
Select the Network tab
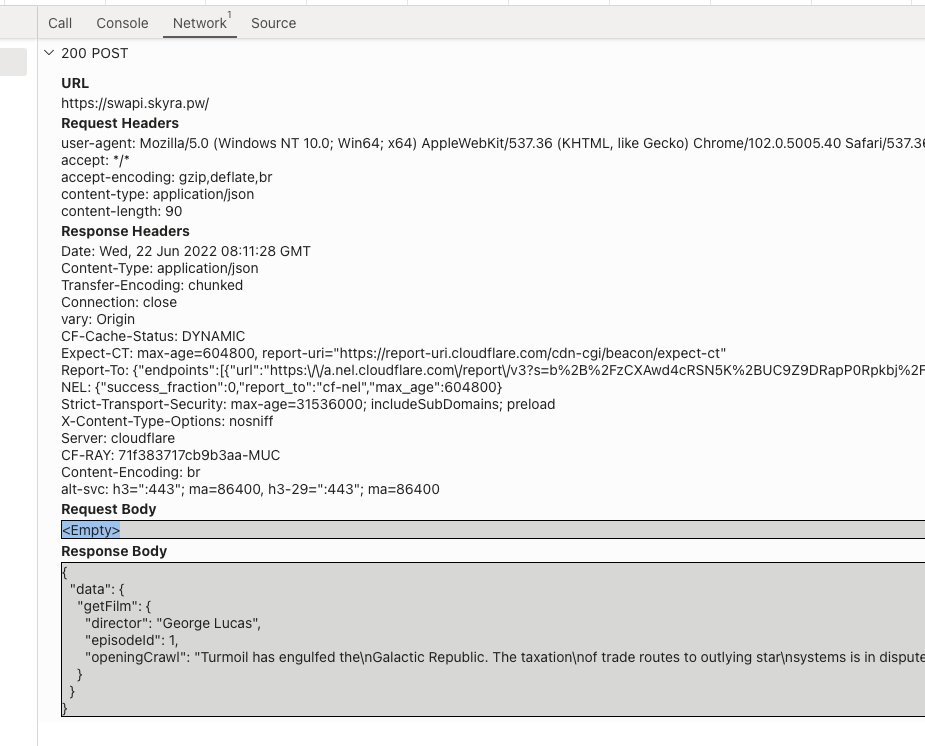coord(199,23)
